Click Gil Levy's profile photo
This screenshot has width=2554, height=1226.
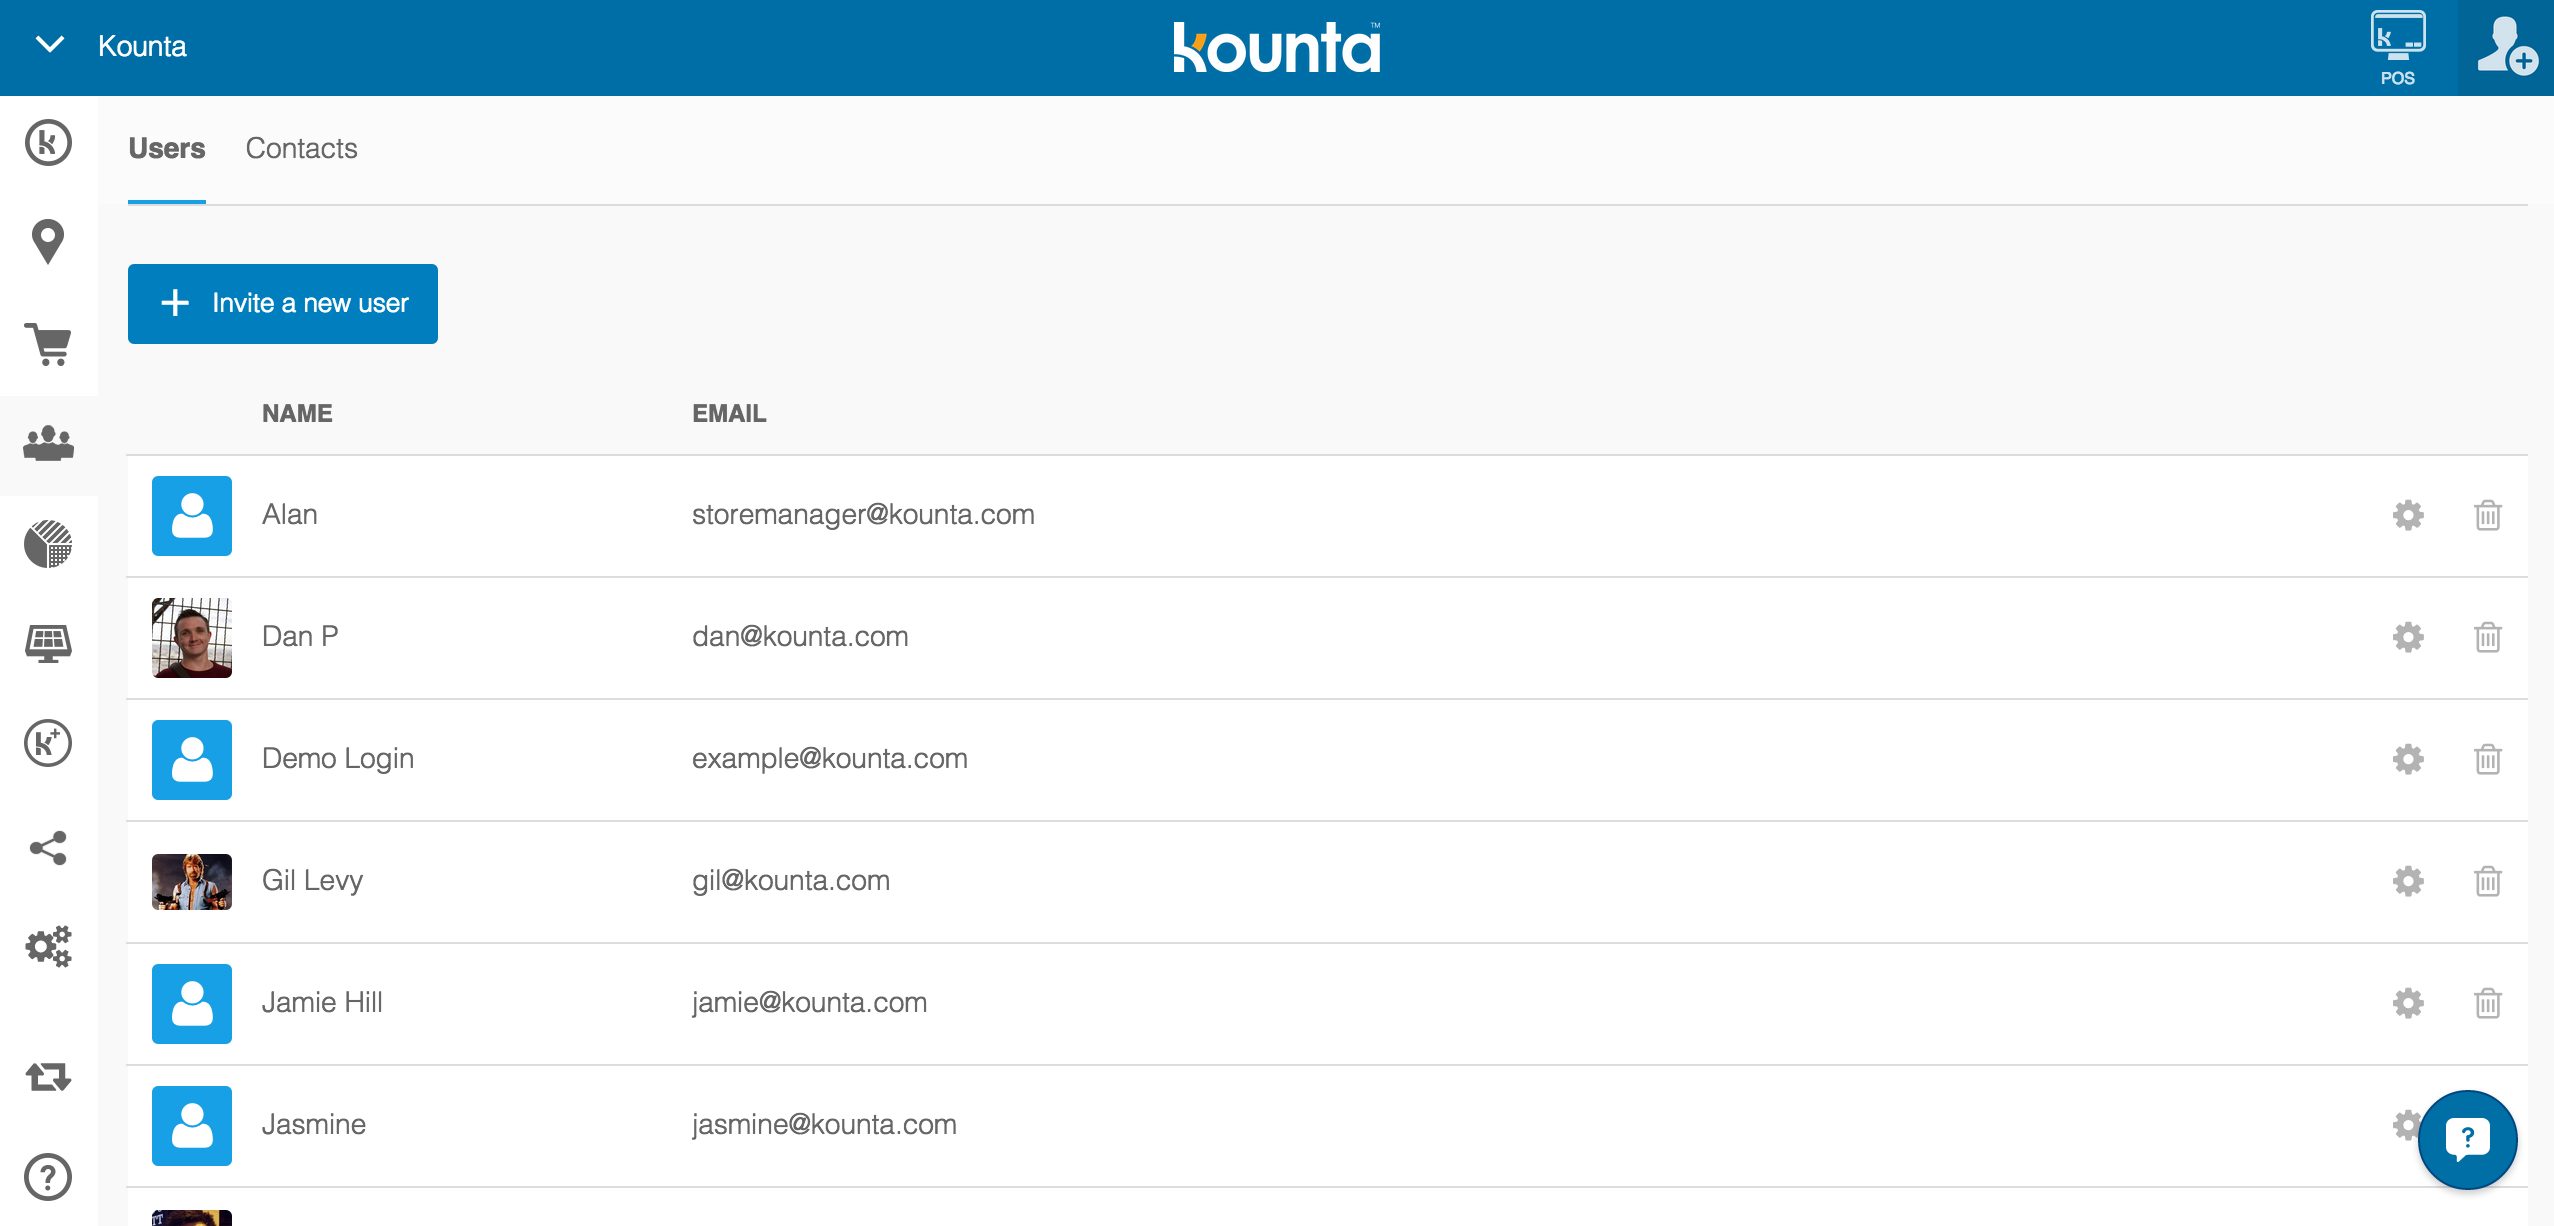point(192,882)
